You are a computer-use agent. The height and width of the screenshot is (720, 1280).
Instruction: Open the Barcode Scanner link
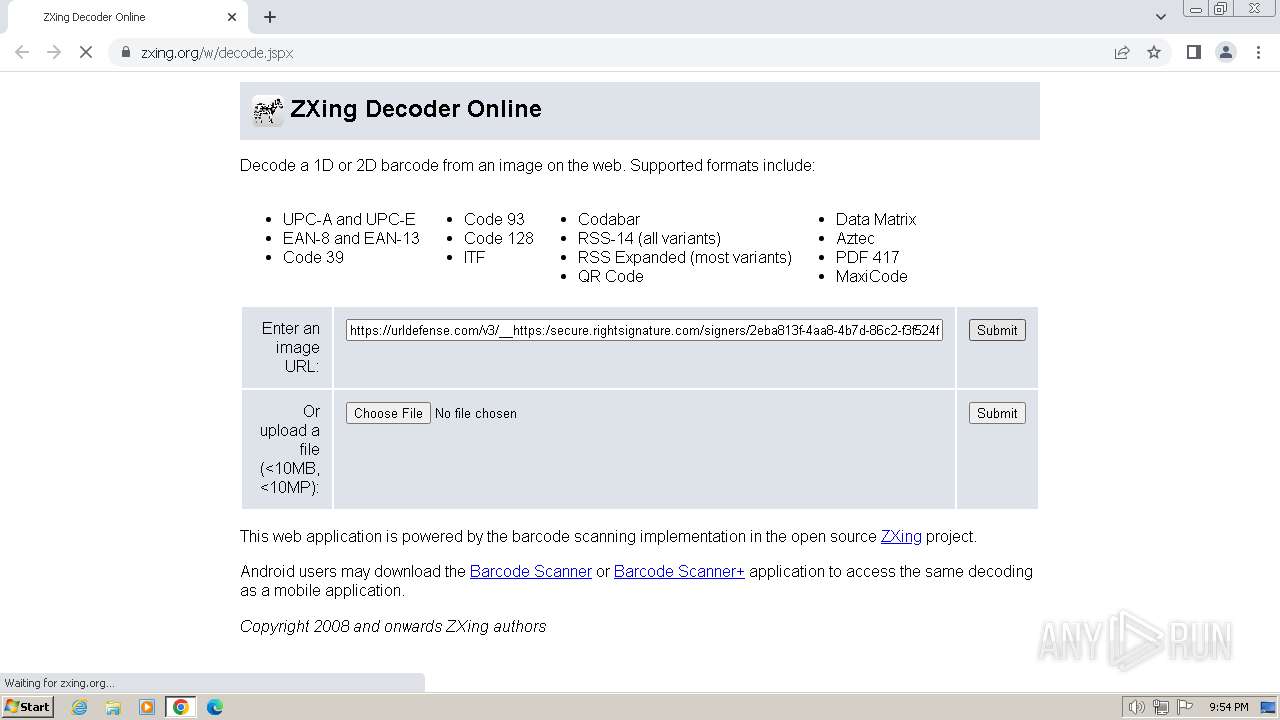click(531, 571)
